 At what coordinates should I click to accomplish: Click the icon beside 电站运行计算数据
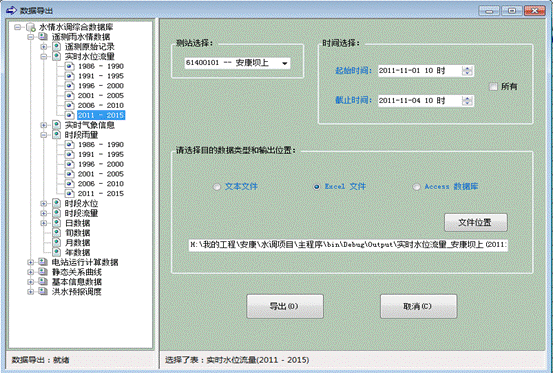(43, 262)
